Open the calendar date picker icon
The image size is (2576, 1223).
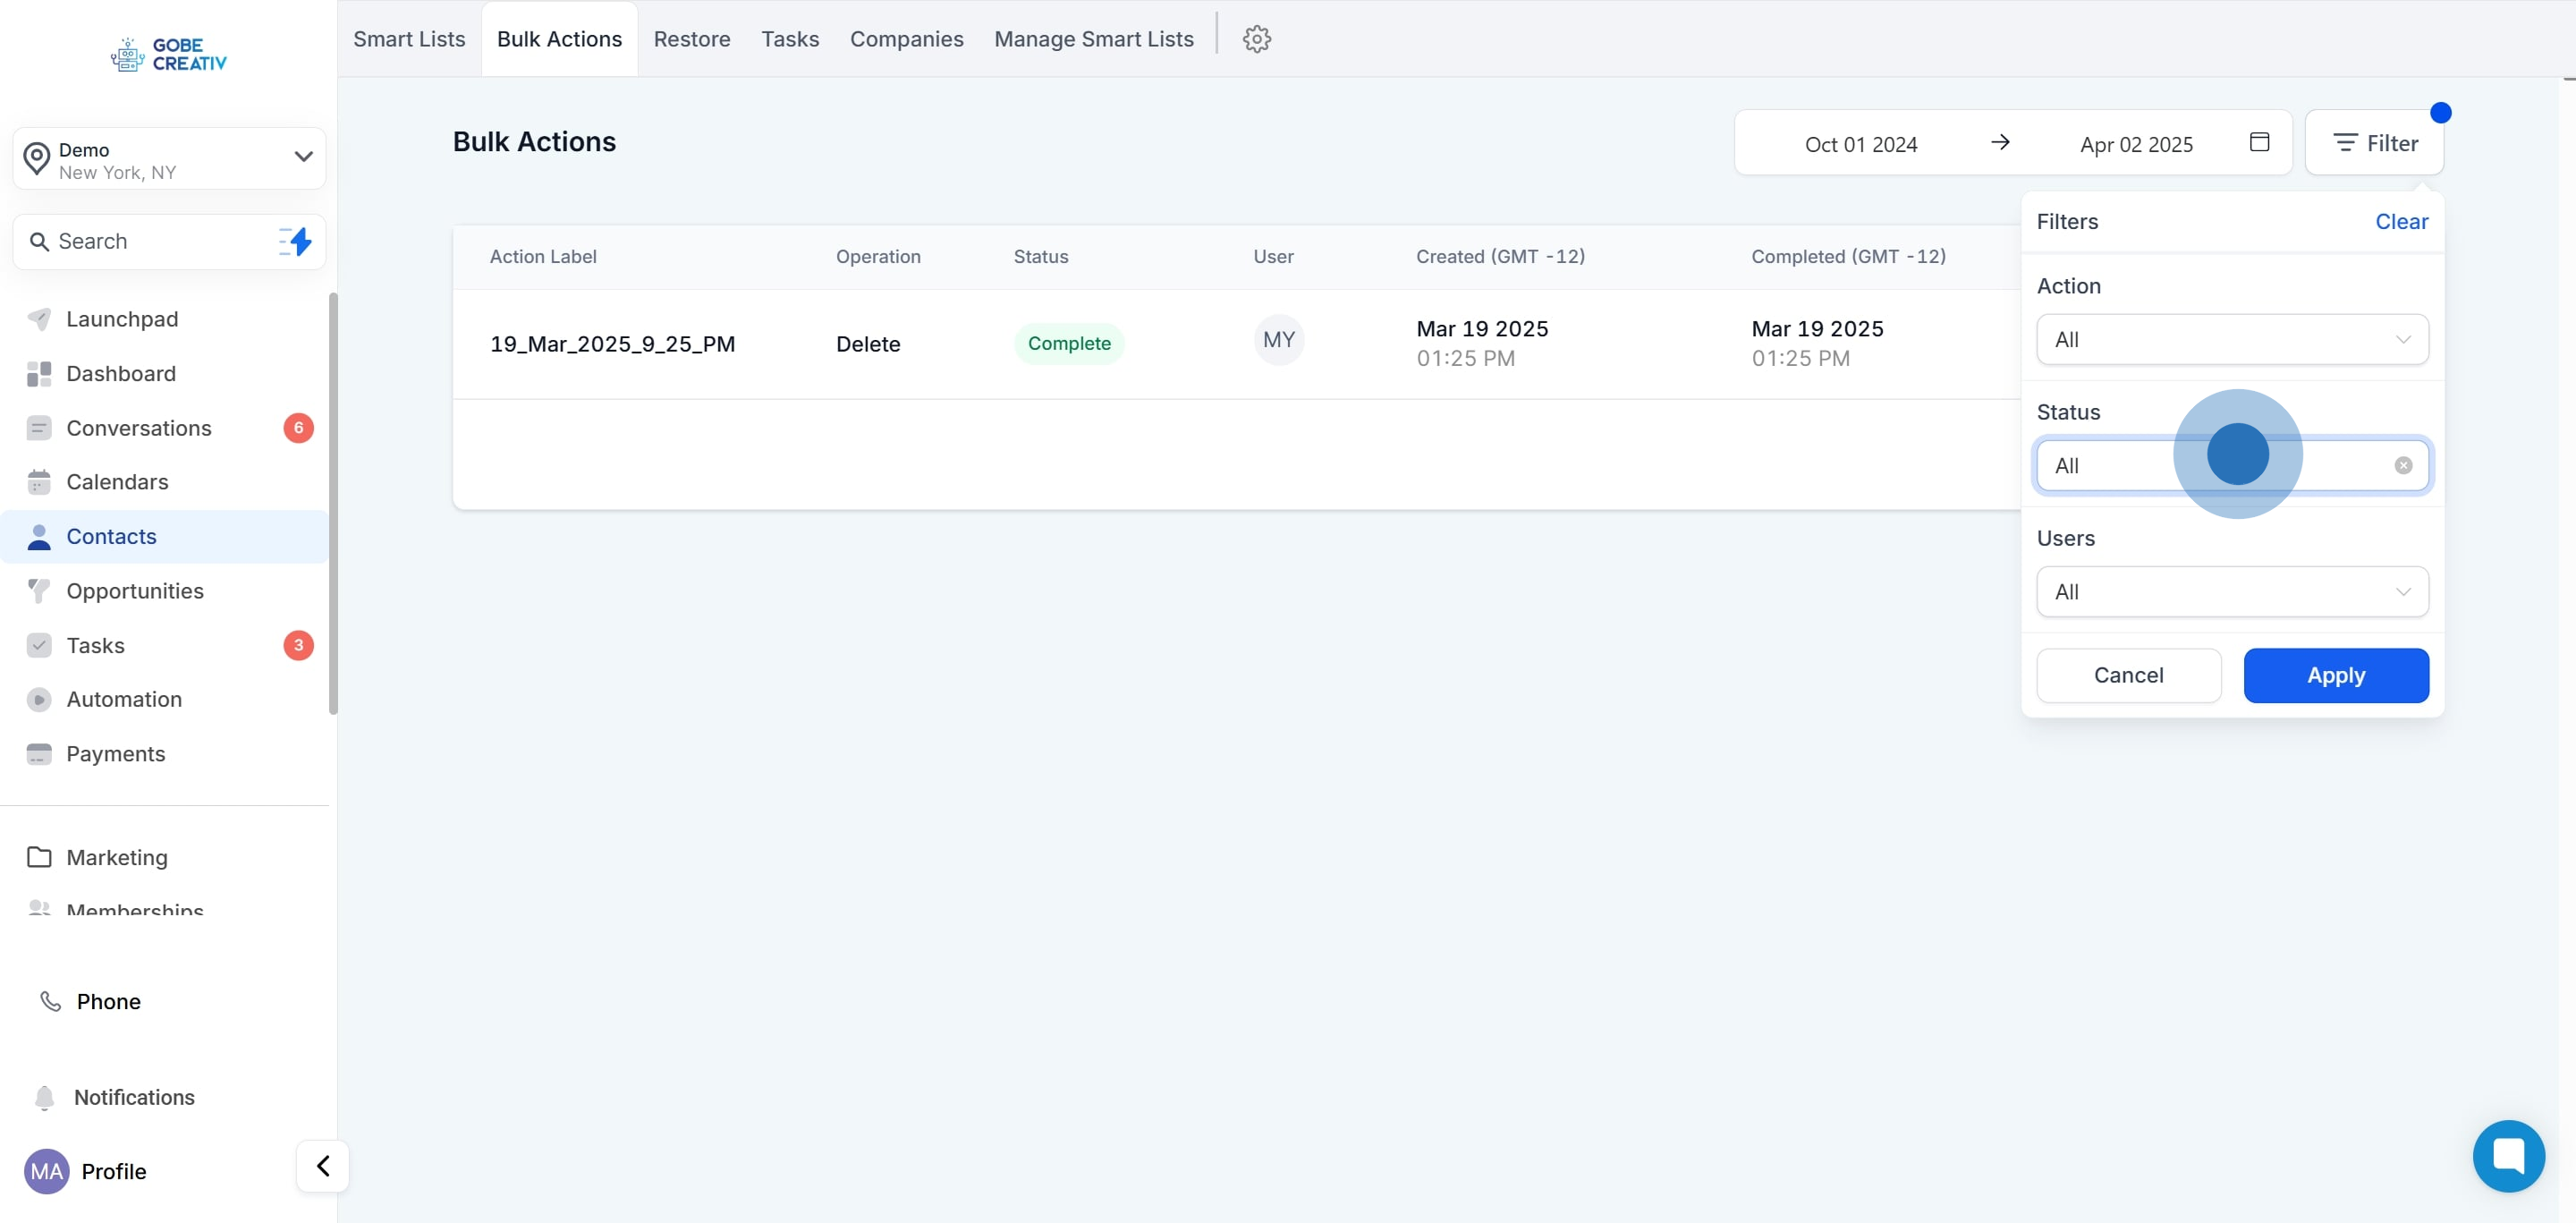pyautogui.click(x=2258, y=142)
